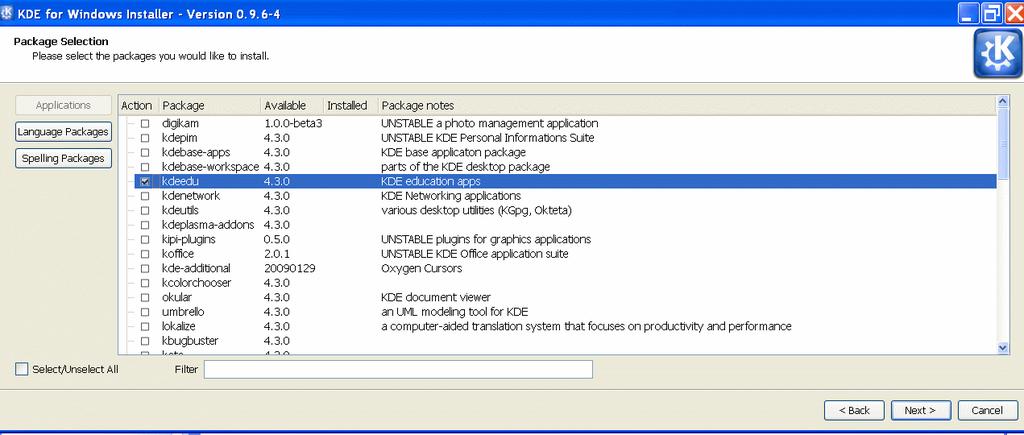
Task: Open the Spelling Packages tab
Action: pos(63,159)
